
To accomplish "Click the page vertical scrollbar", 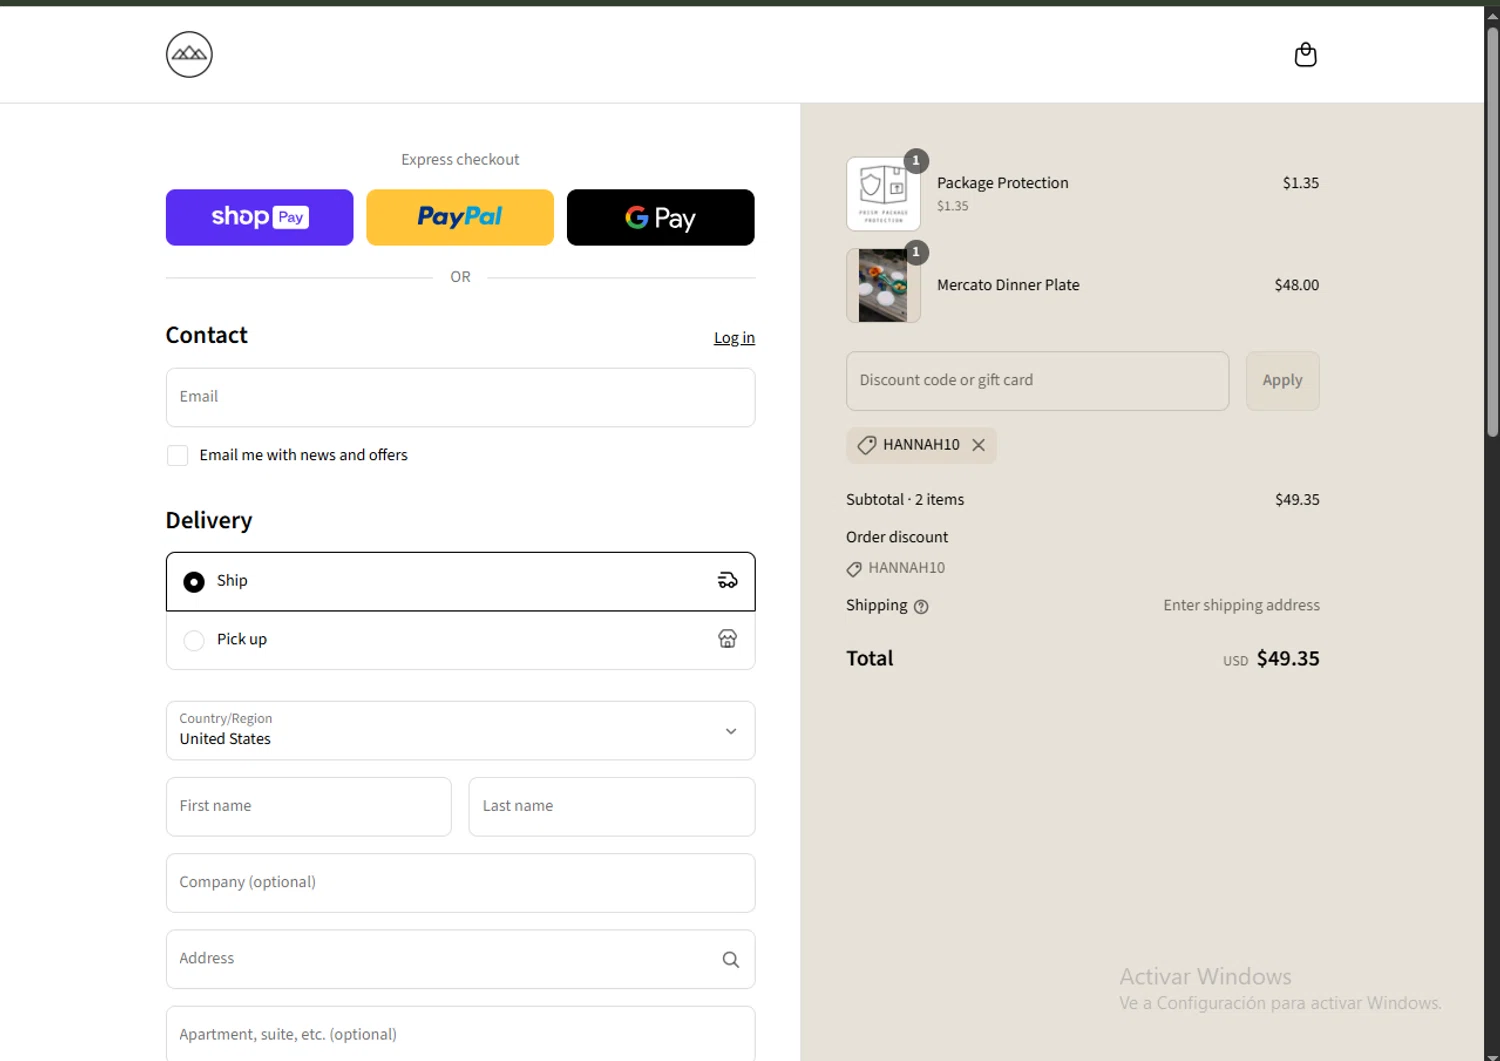I will [x=1492, y=230].
